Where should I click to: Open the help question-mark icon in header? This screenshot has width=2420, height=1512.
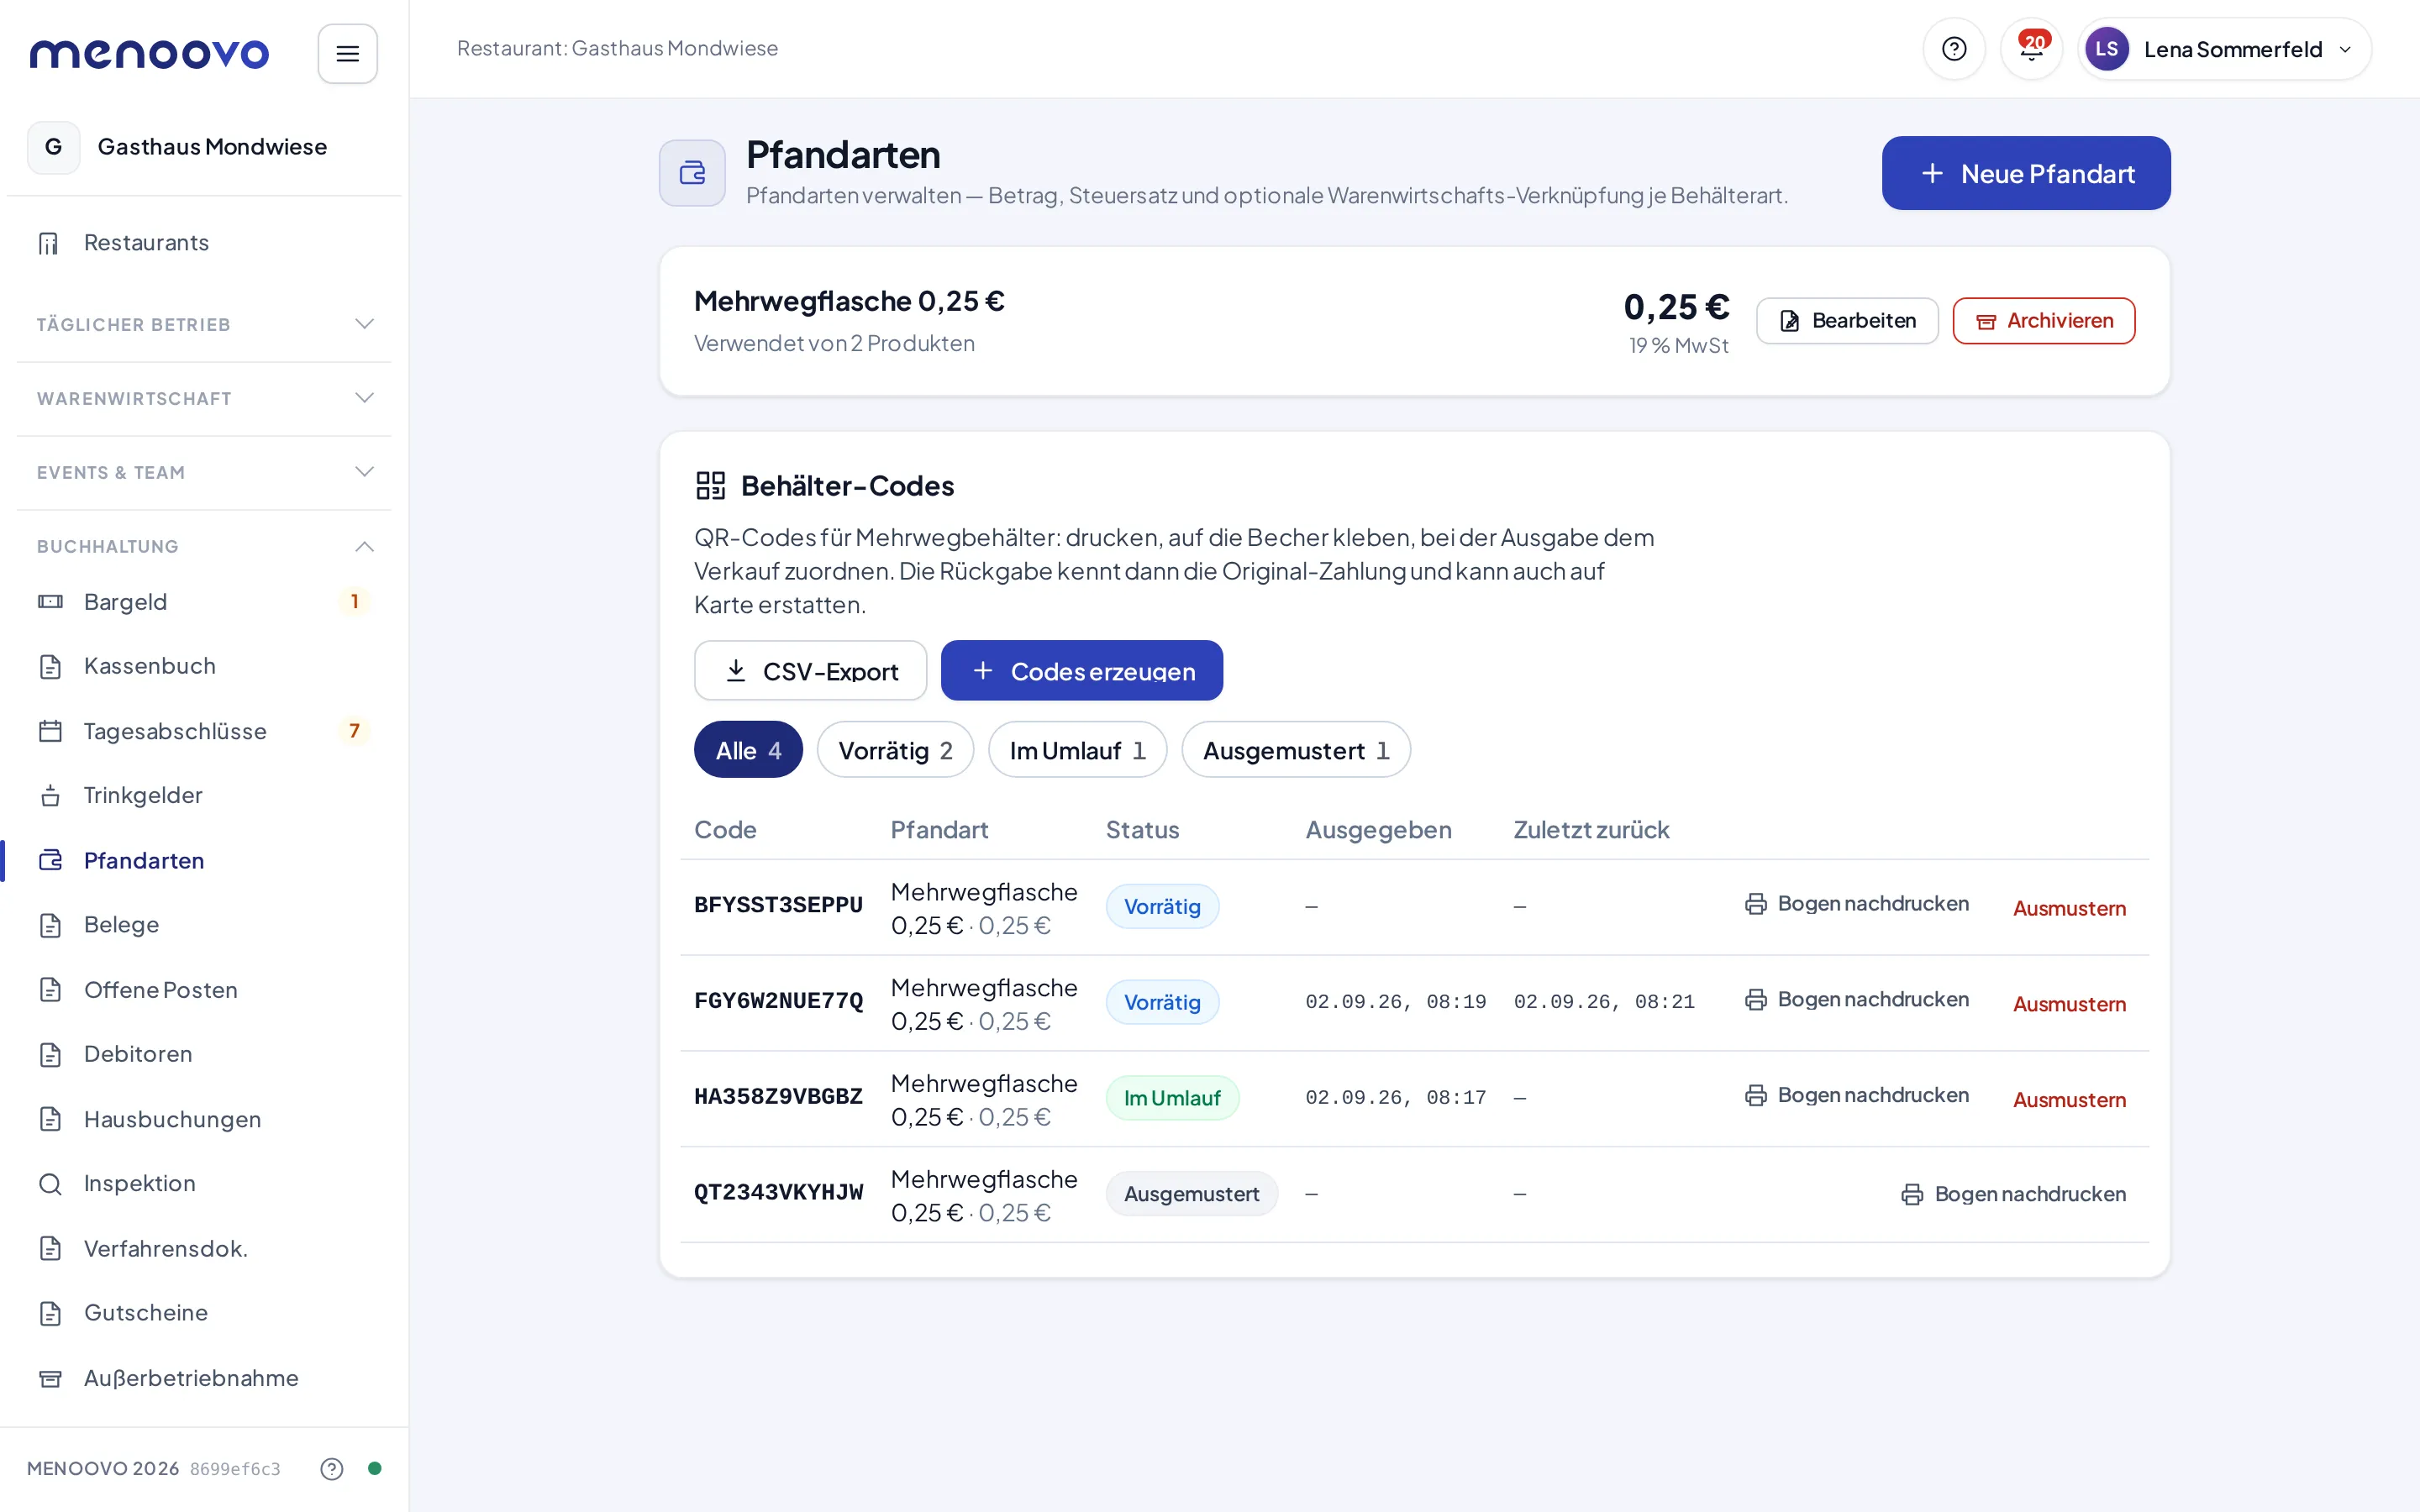(x=1953, y=49)
